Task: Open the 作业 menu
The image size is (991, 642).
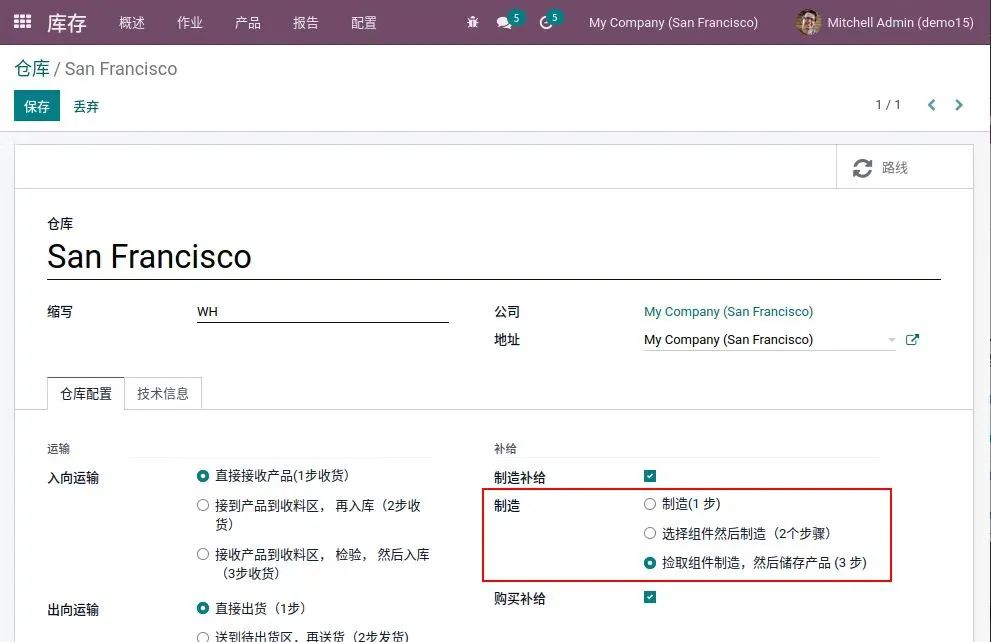Action: [x=190, y=22]
